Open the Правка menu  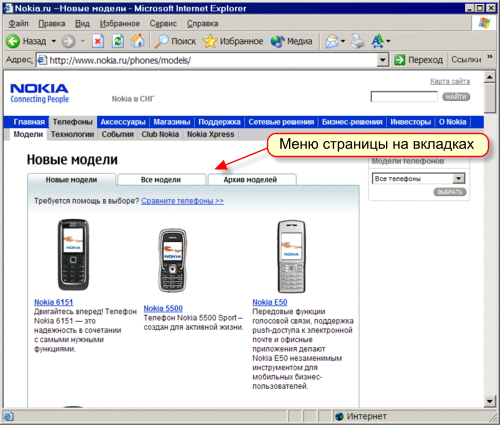[52, 24]
